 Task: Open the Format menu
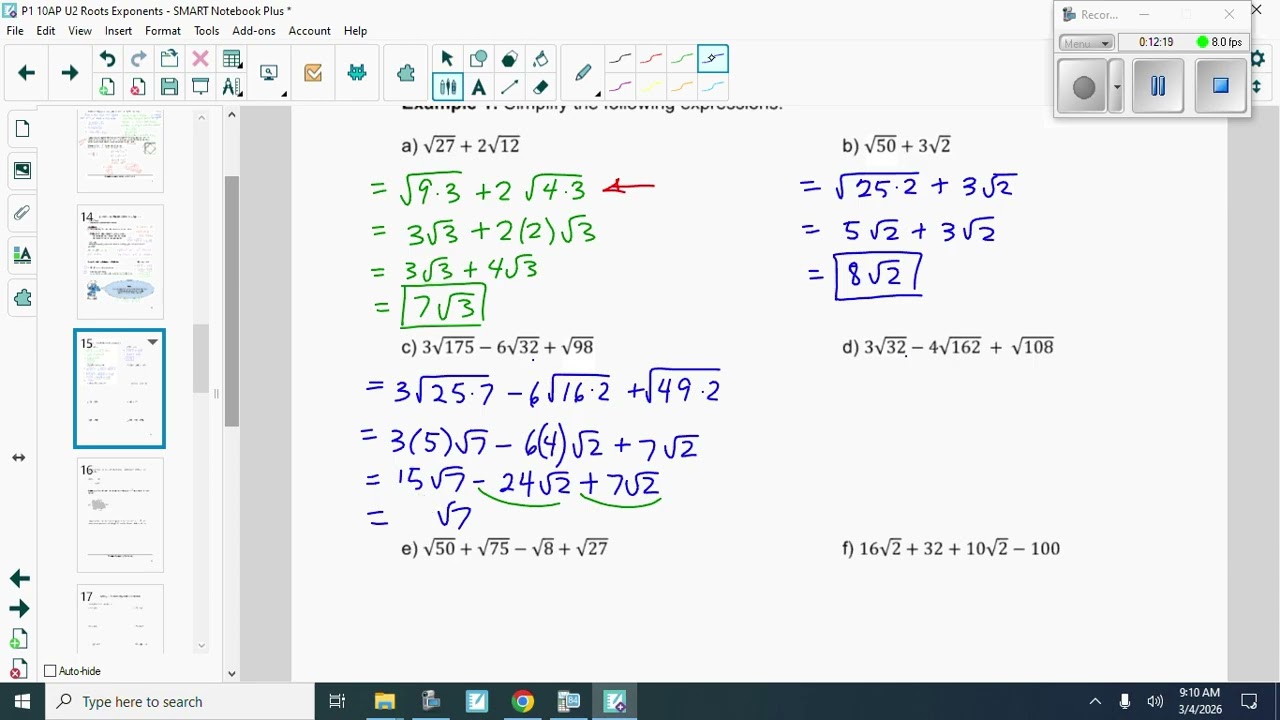[x=163, y=31]
